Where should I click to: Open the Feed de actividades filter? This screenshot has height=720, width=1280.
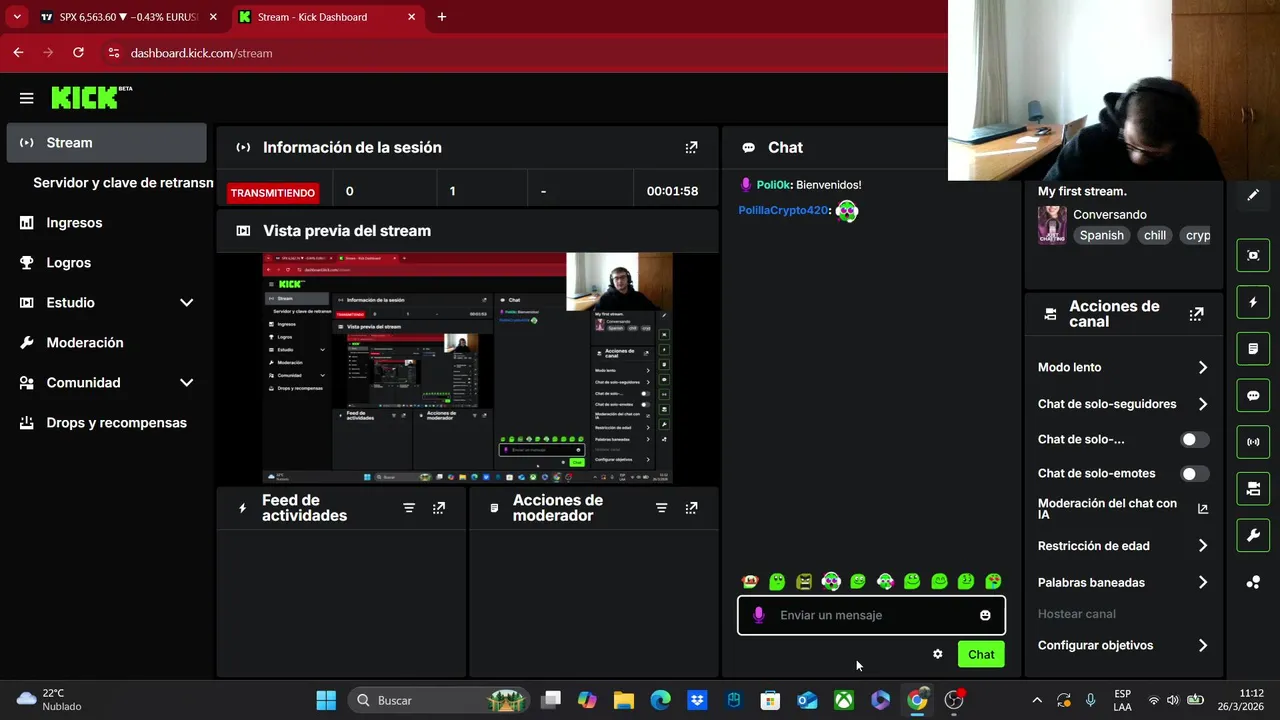408,508
